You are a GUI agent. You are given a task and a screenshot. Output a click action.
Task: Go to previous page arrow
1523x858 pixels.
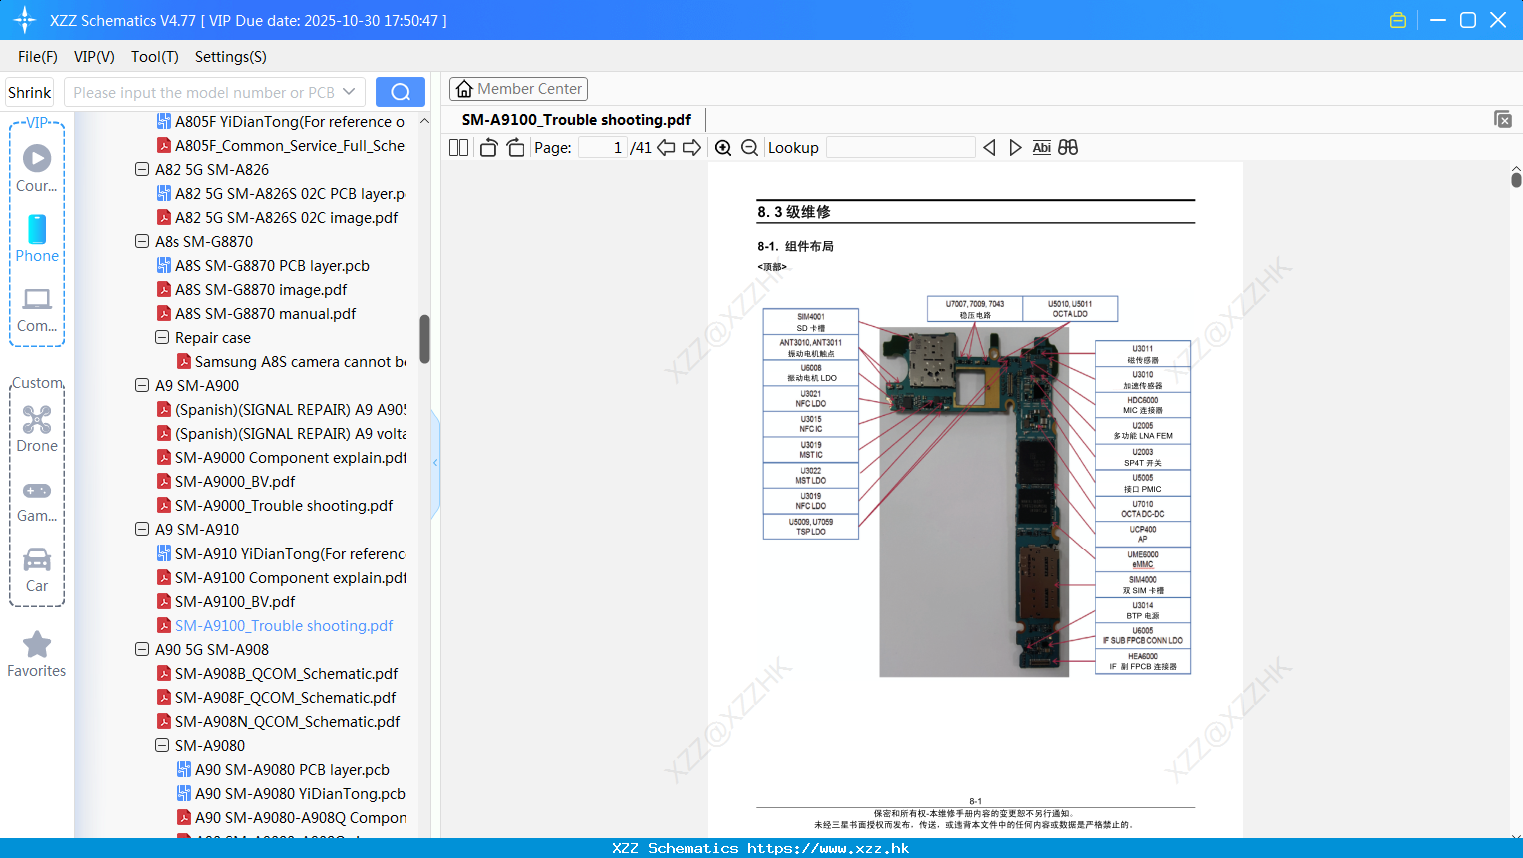click(666, 147)
